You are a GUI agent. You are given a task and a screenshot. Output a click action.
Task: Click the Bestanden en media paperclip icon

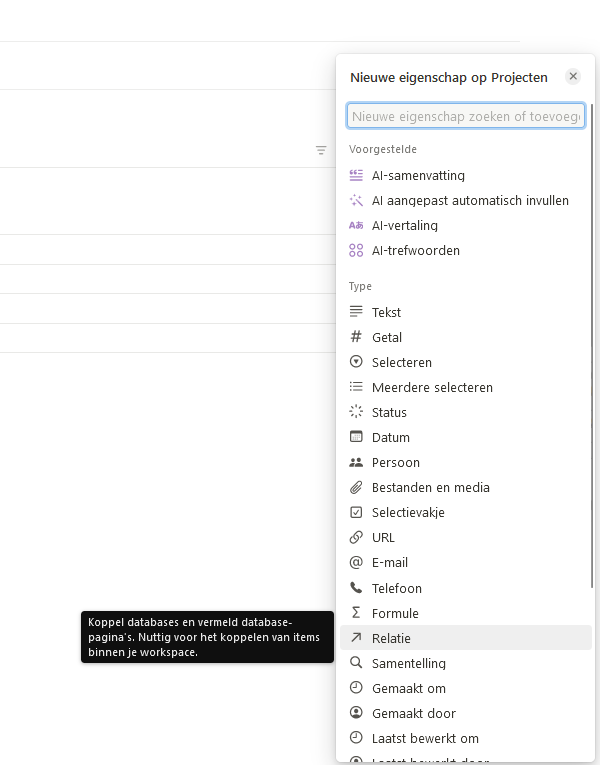(x=356, y=487)
